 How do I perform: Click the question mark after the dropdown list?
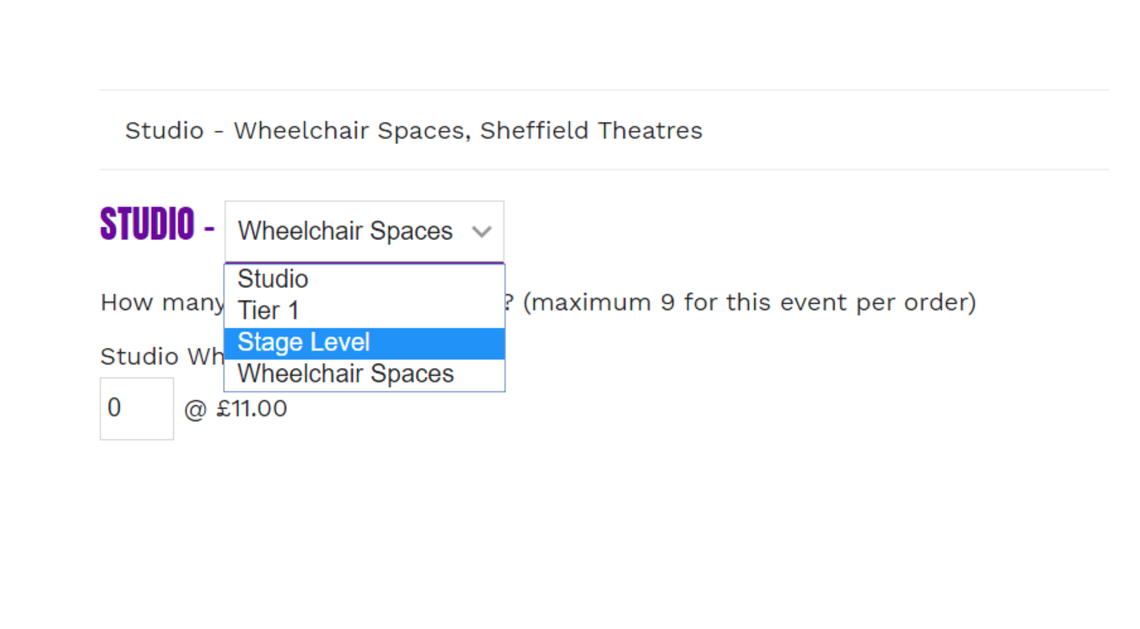(x=509, y=302)
